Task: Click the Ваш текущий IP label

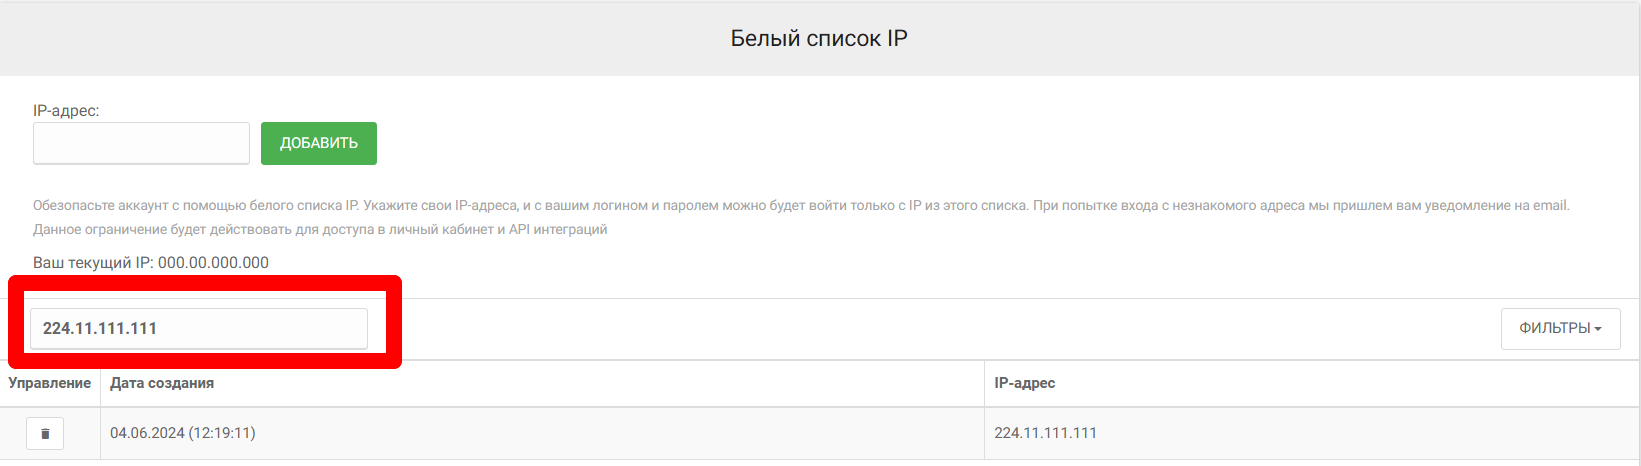Action: point(93,263)
